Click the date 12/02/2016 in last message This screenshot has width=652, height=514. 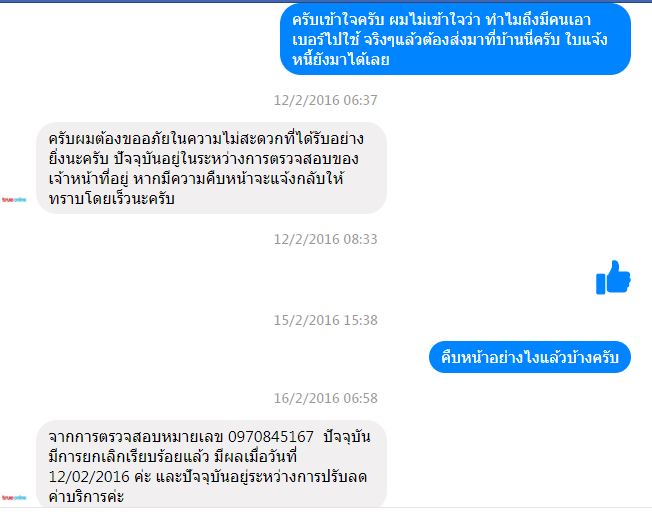[x=89, y=477]
